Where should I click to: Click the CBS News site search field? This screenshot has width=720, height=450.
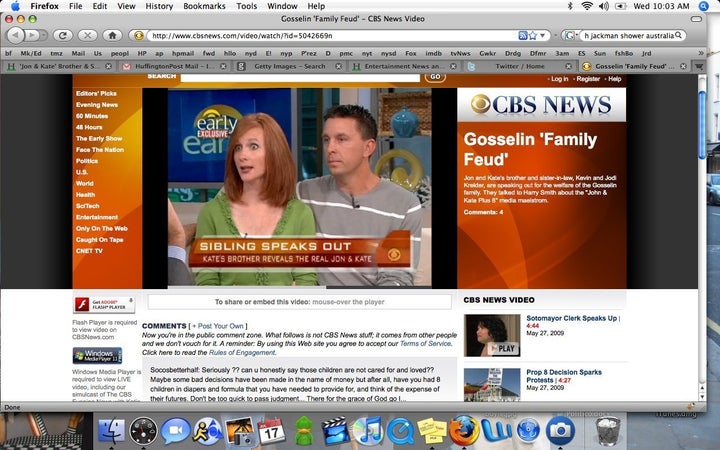300,78
